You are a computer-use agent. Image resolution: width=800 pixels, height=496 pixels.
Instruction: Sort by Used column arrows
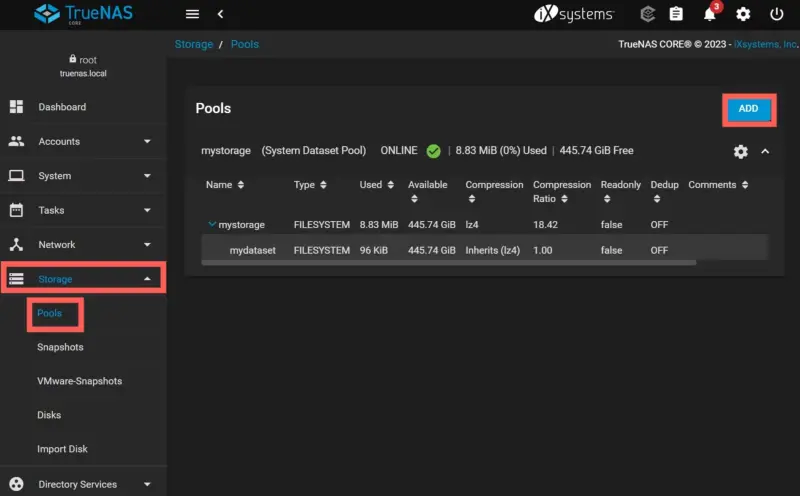[390, 185]
